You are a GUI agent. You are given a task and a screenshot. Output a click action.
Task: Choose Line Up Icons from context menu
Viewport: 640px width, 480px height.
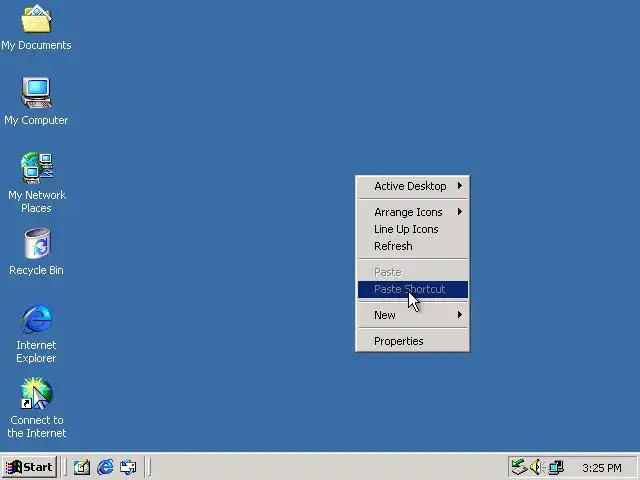[x=413, y=229]
